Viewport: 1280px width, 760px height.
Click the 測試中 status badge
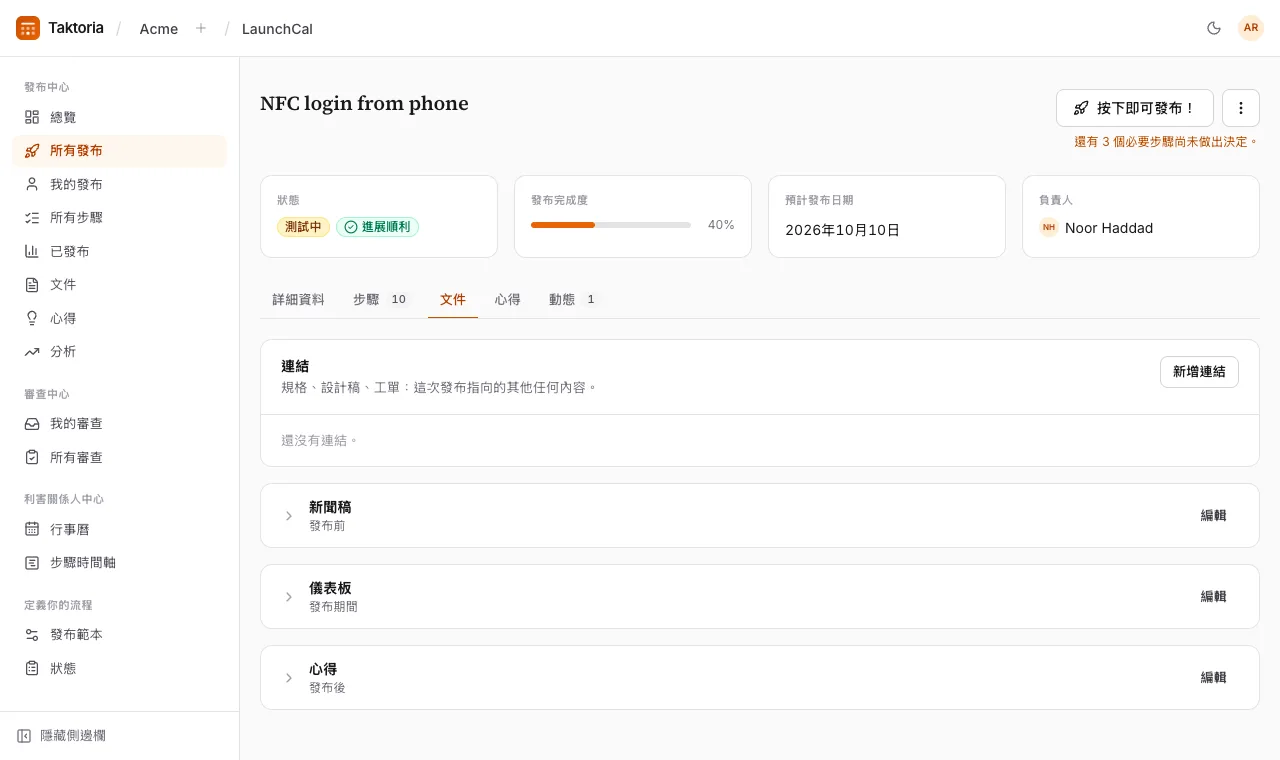coord(303,227)
